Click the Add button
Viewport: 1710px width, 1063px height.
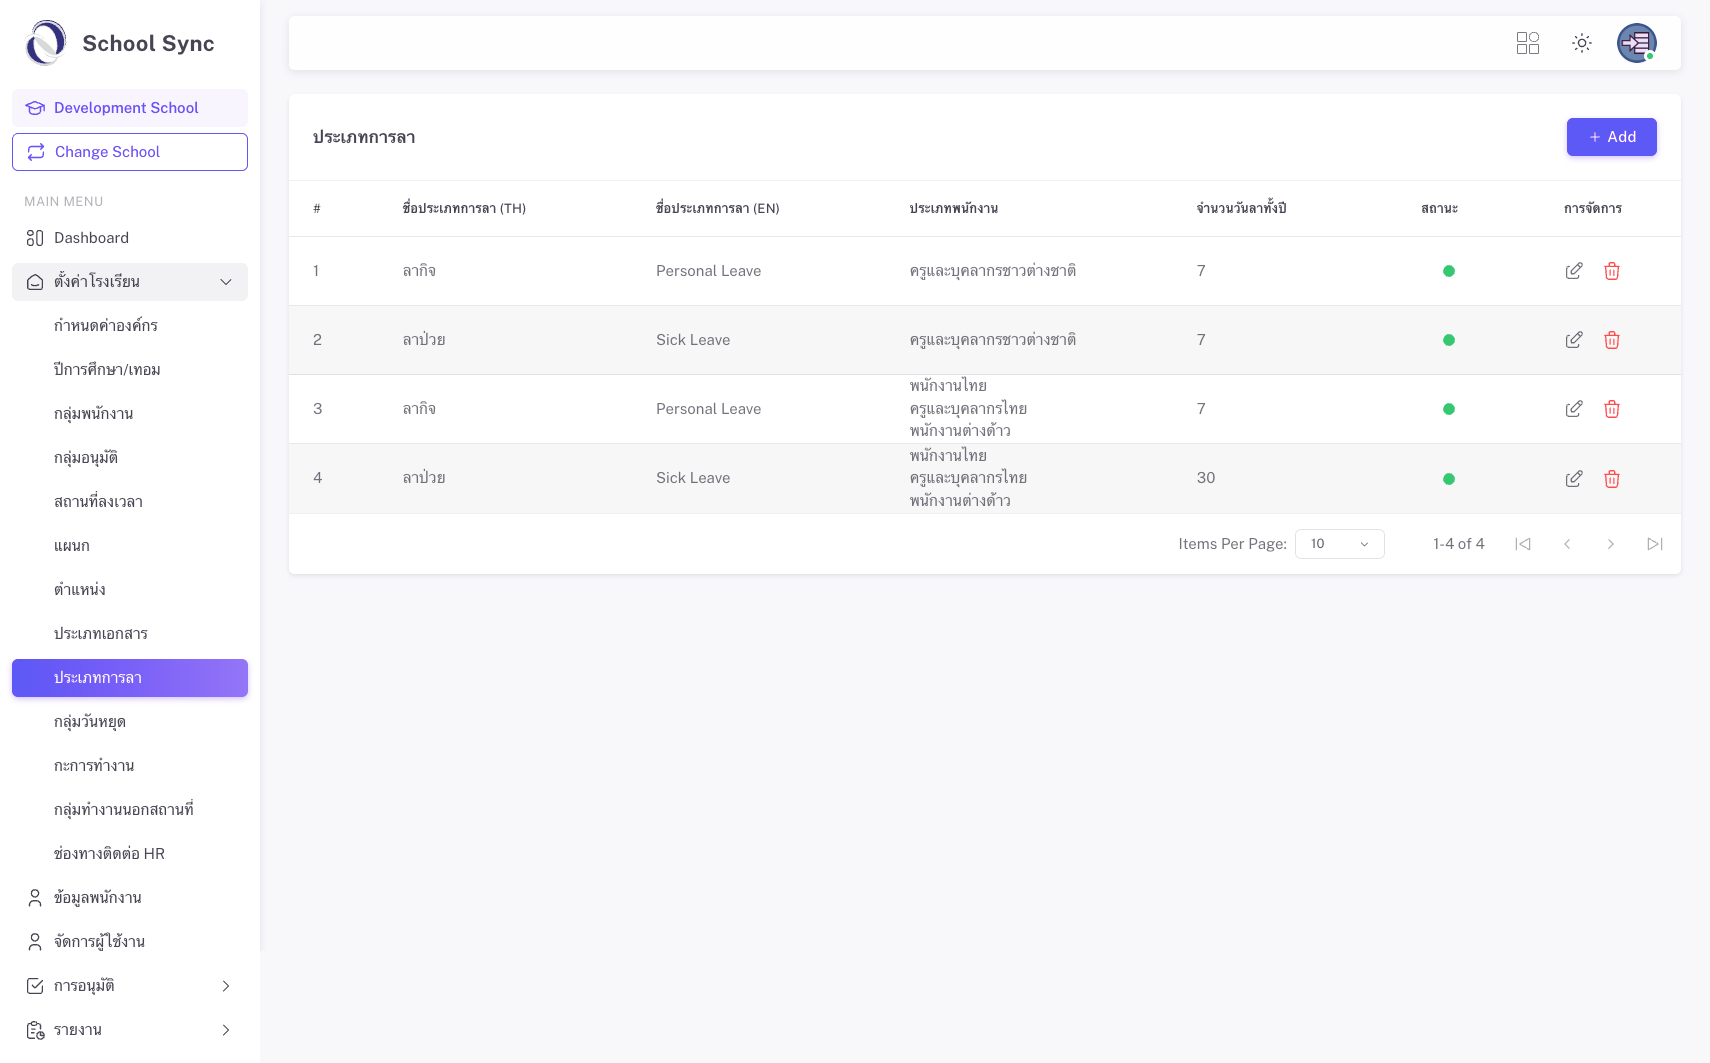1611,137
